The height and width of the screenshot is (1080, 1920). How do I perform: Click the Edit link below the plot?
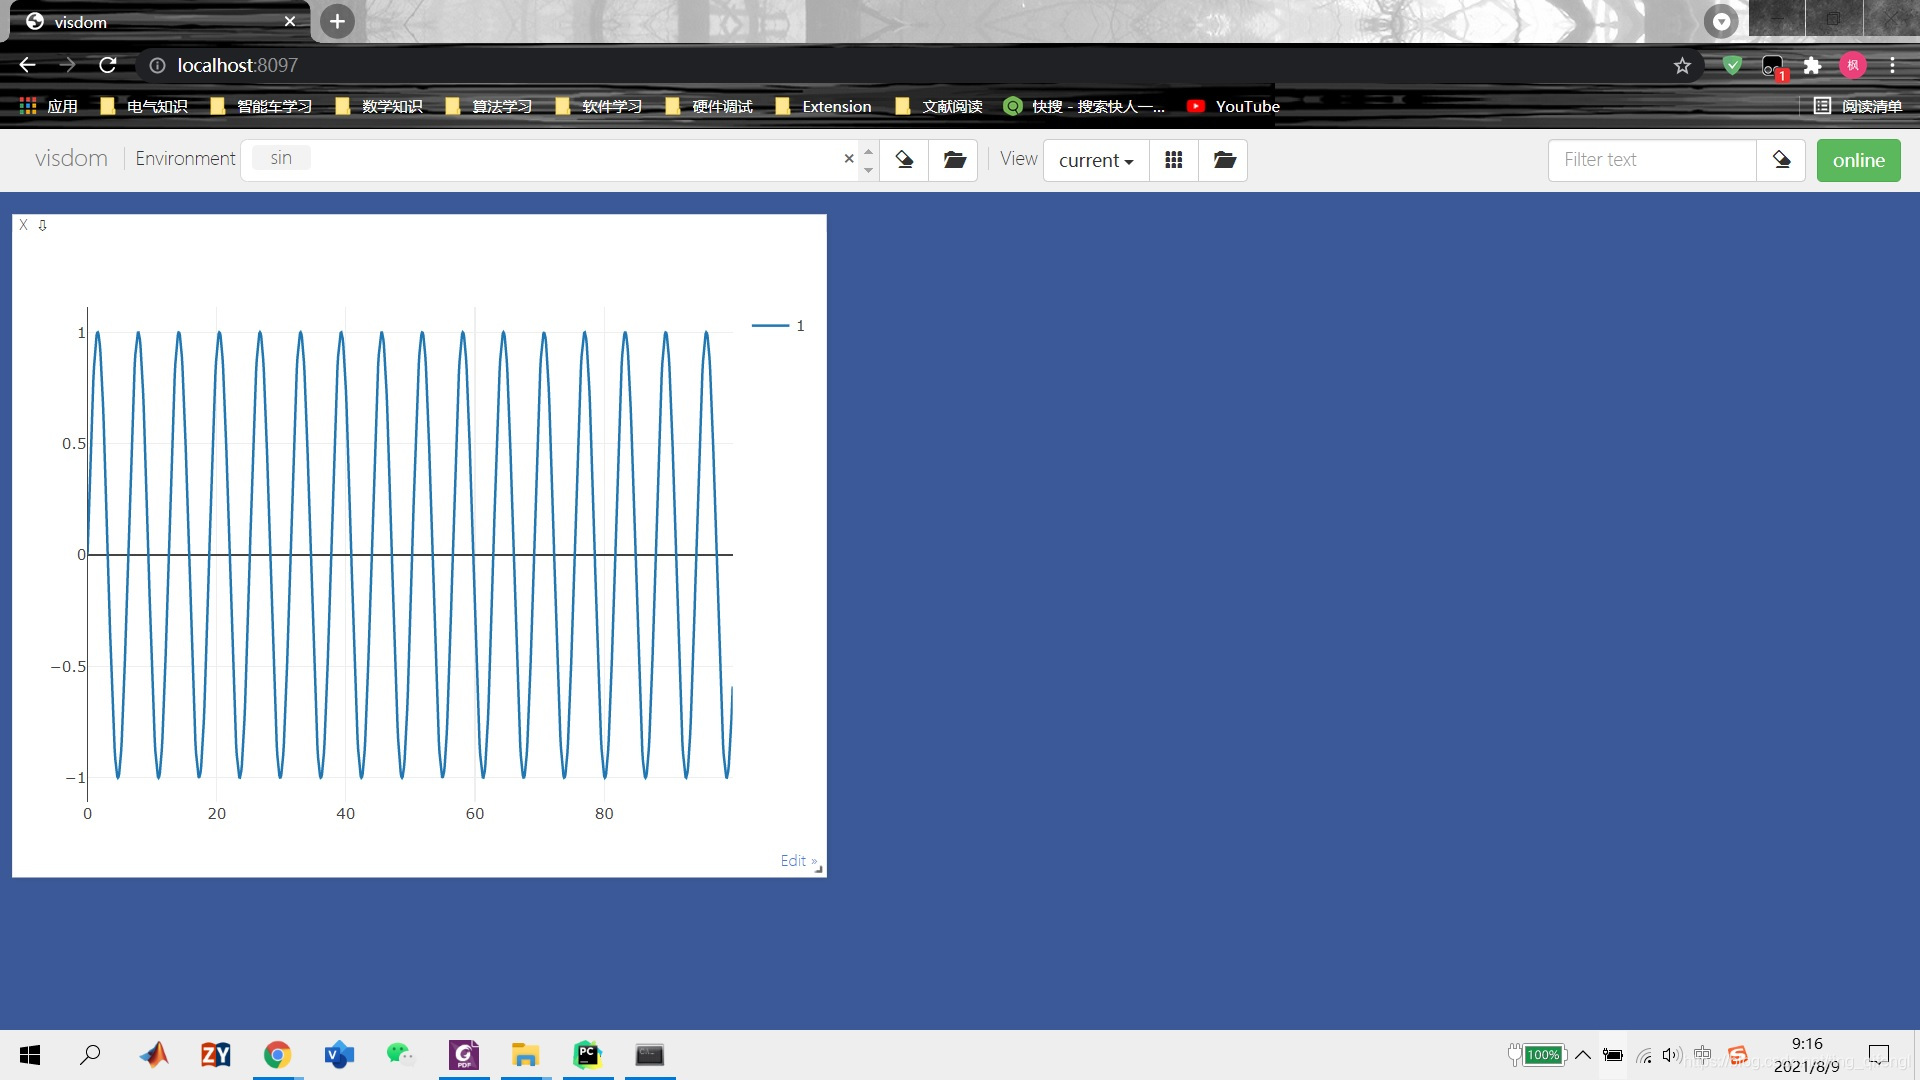pos(794,861)
